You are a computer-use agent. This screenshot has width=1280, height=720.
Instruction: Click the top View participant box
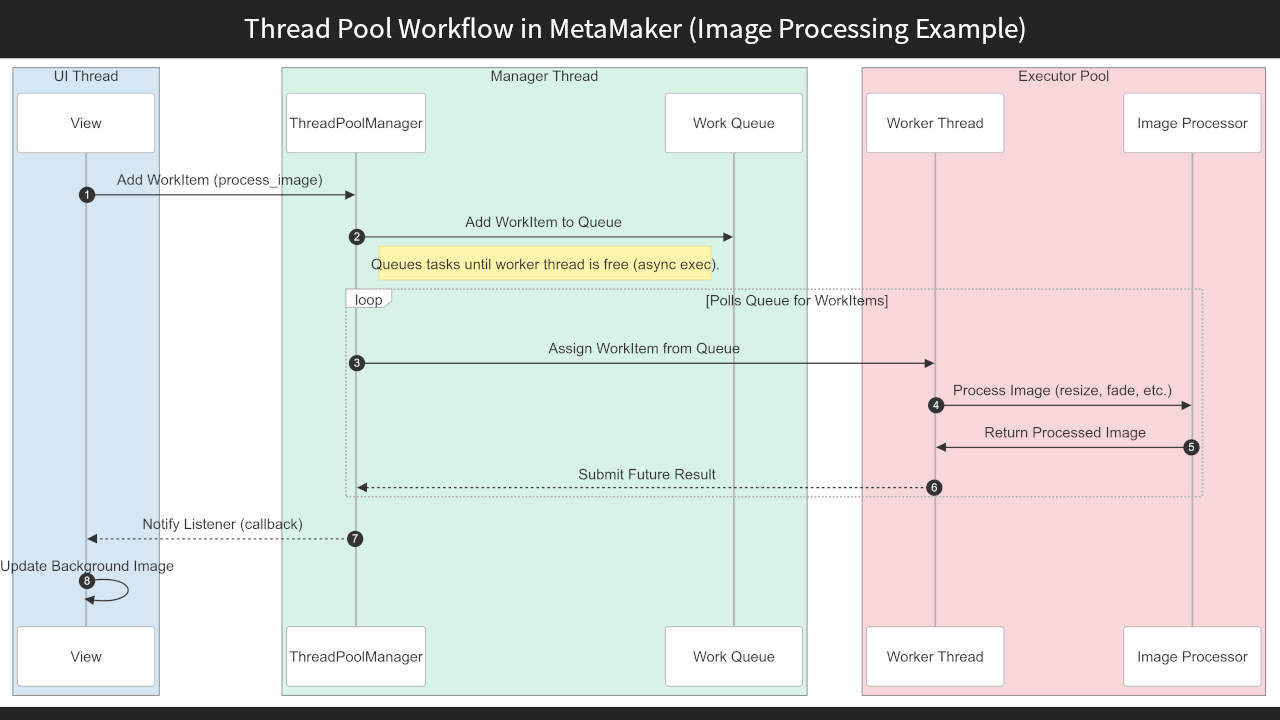86,123
